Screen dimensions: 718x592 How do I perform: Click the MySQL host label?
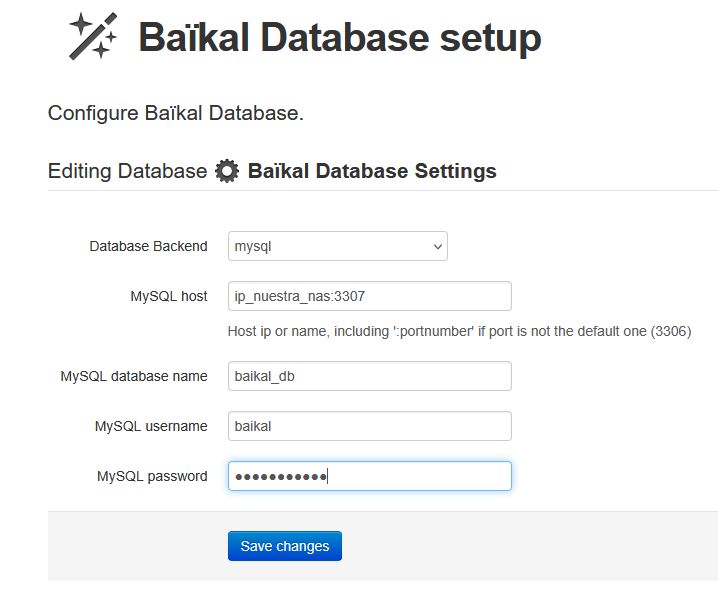pyautogui.click(x=168, y=296)
